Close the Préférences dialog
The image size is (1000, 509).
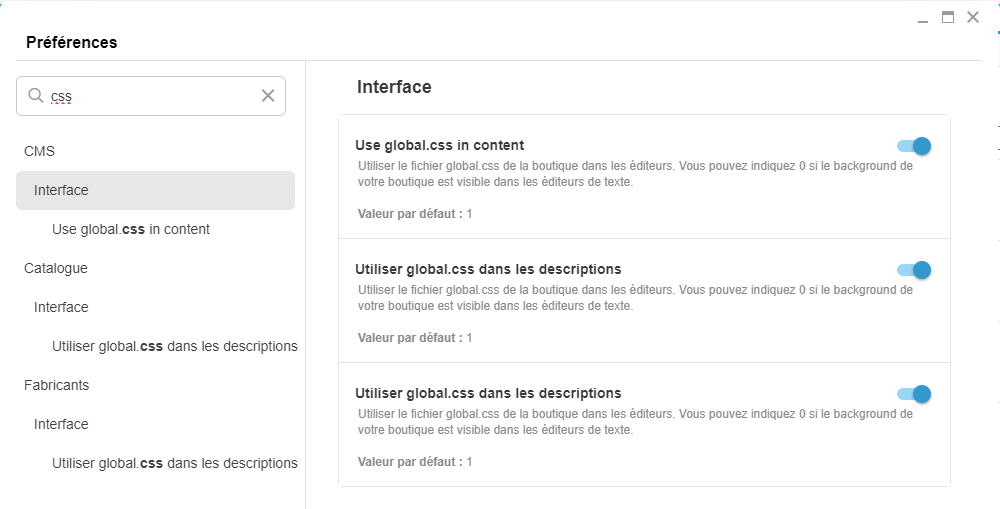973,17
